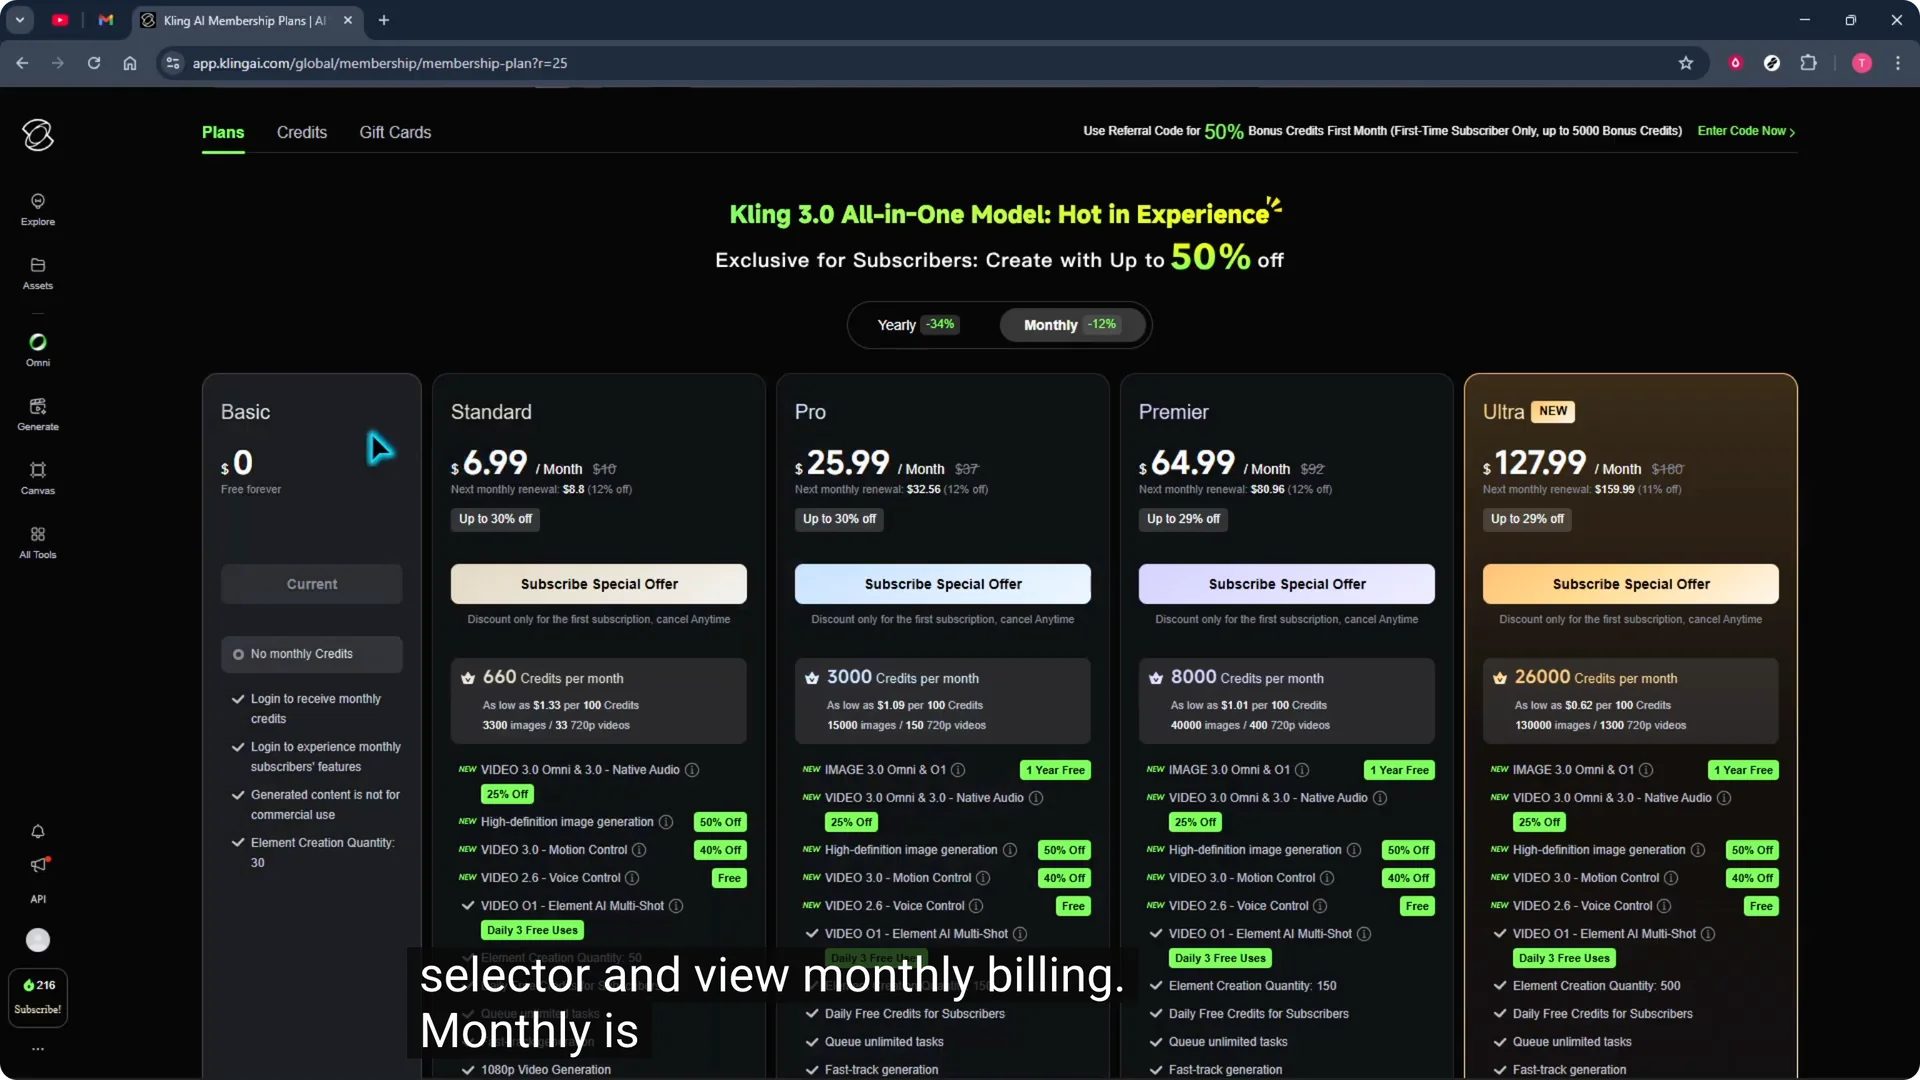
Task: Open the three-dot more menu in sidebar
Action: [38, 1049]
